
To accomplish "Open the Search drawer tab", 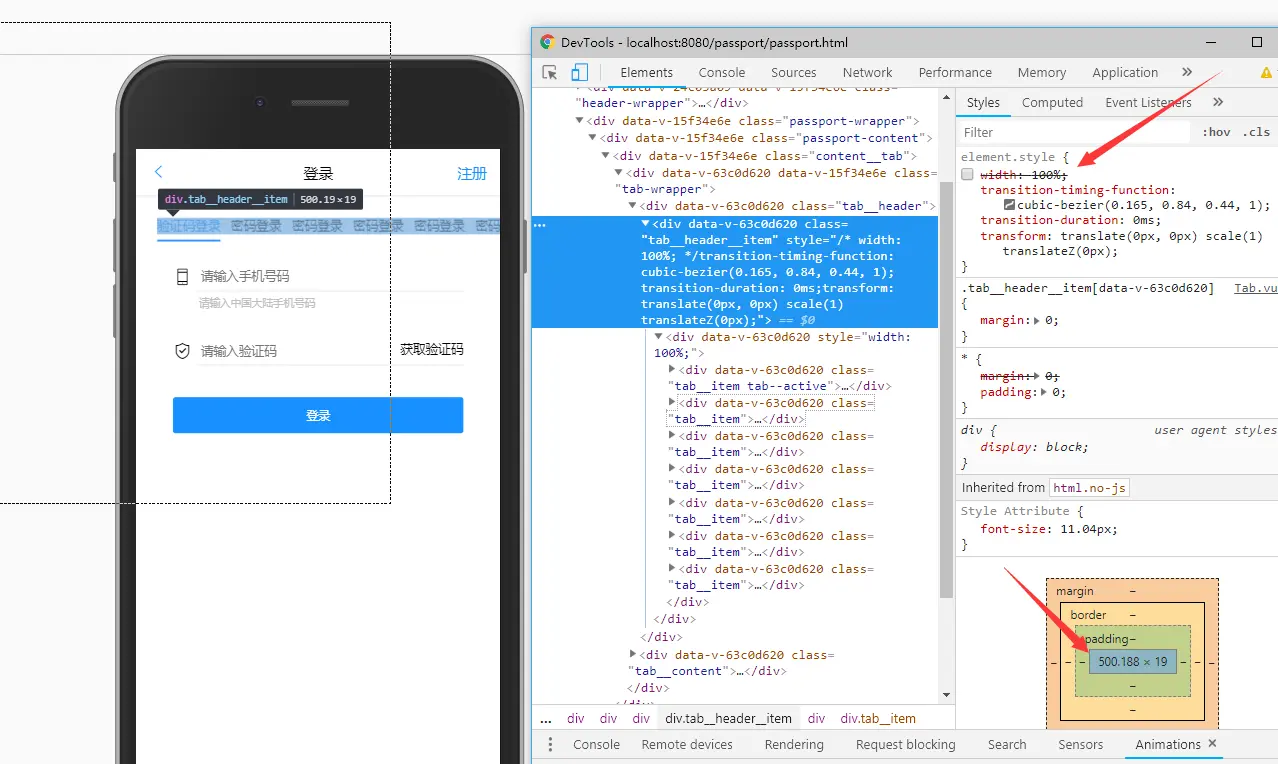I will coord(1007,744).
